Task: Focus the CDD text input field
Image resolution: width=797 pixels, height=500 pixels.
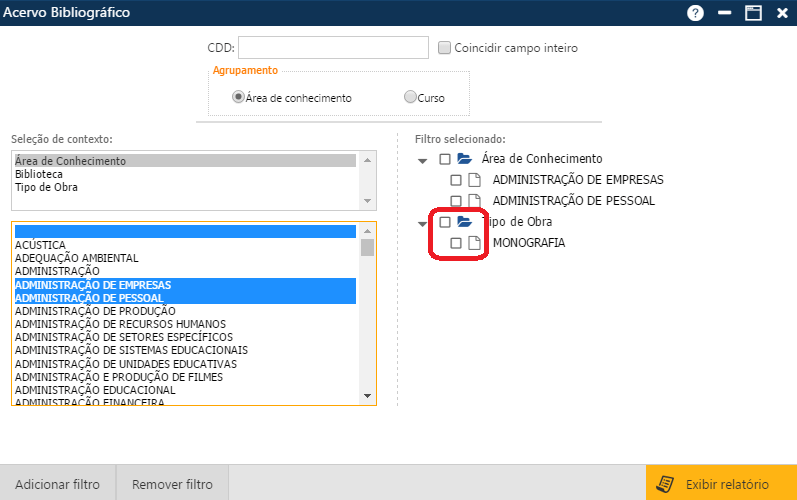Action: click(x=333, y=47)
